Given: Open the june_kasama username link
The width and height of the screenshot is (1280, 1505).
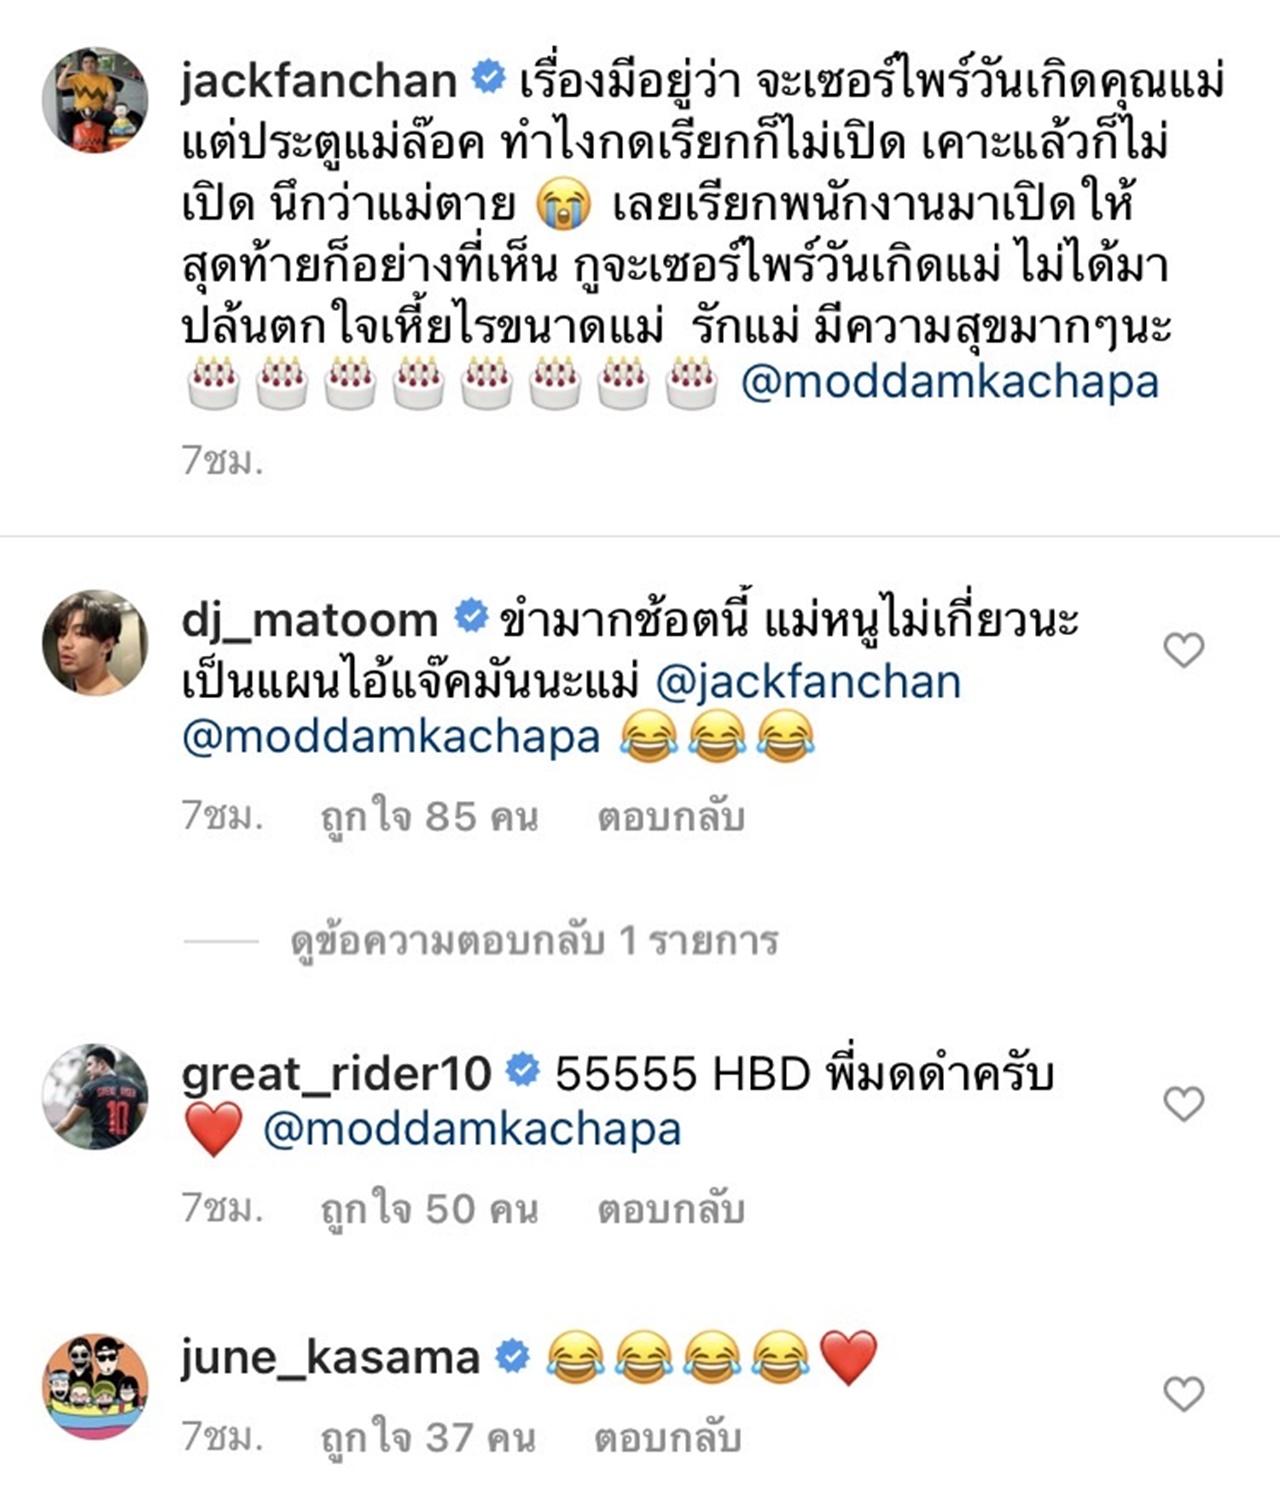Looking at the screenshot, I should click(x=330, y=1357).
